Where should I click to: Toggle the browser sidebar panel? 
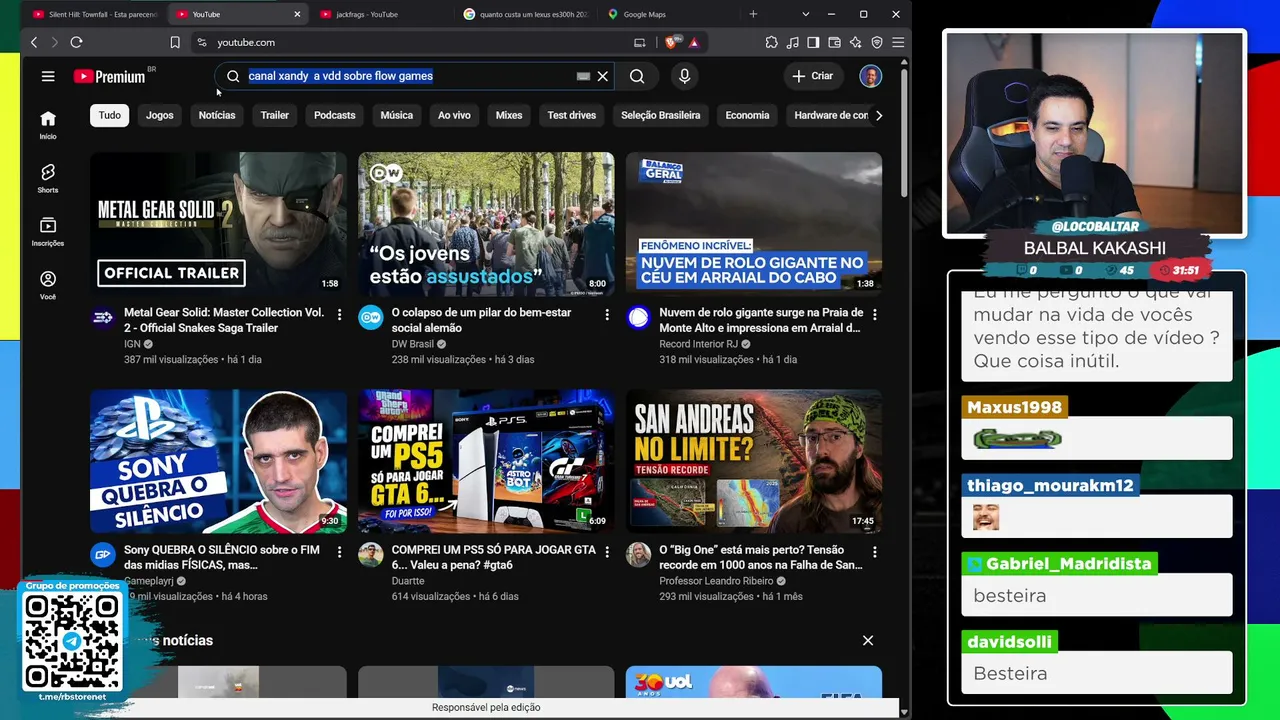pos(813,42)
